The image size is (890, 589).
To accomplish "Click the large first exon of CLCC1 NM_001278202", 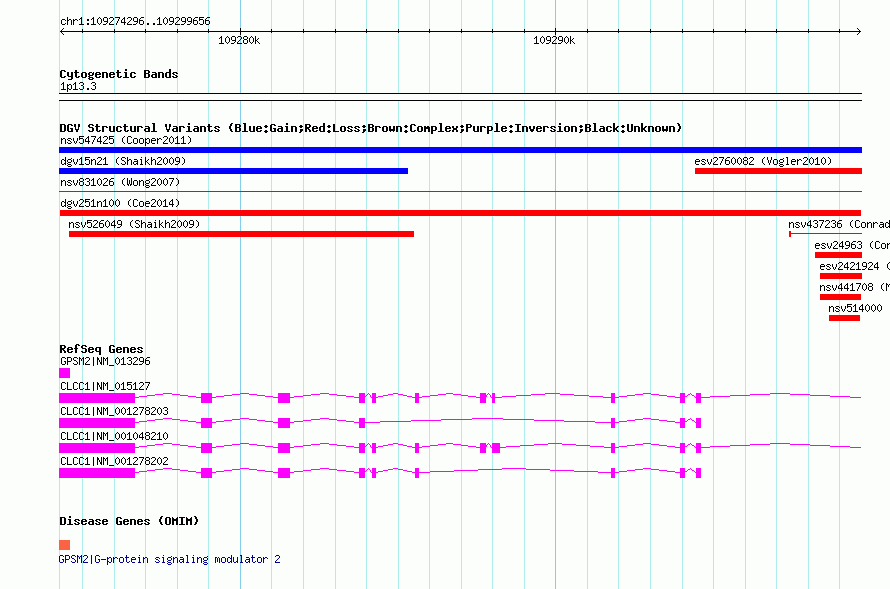I will (x=97, y=473).
